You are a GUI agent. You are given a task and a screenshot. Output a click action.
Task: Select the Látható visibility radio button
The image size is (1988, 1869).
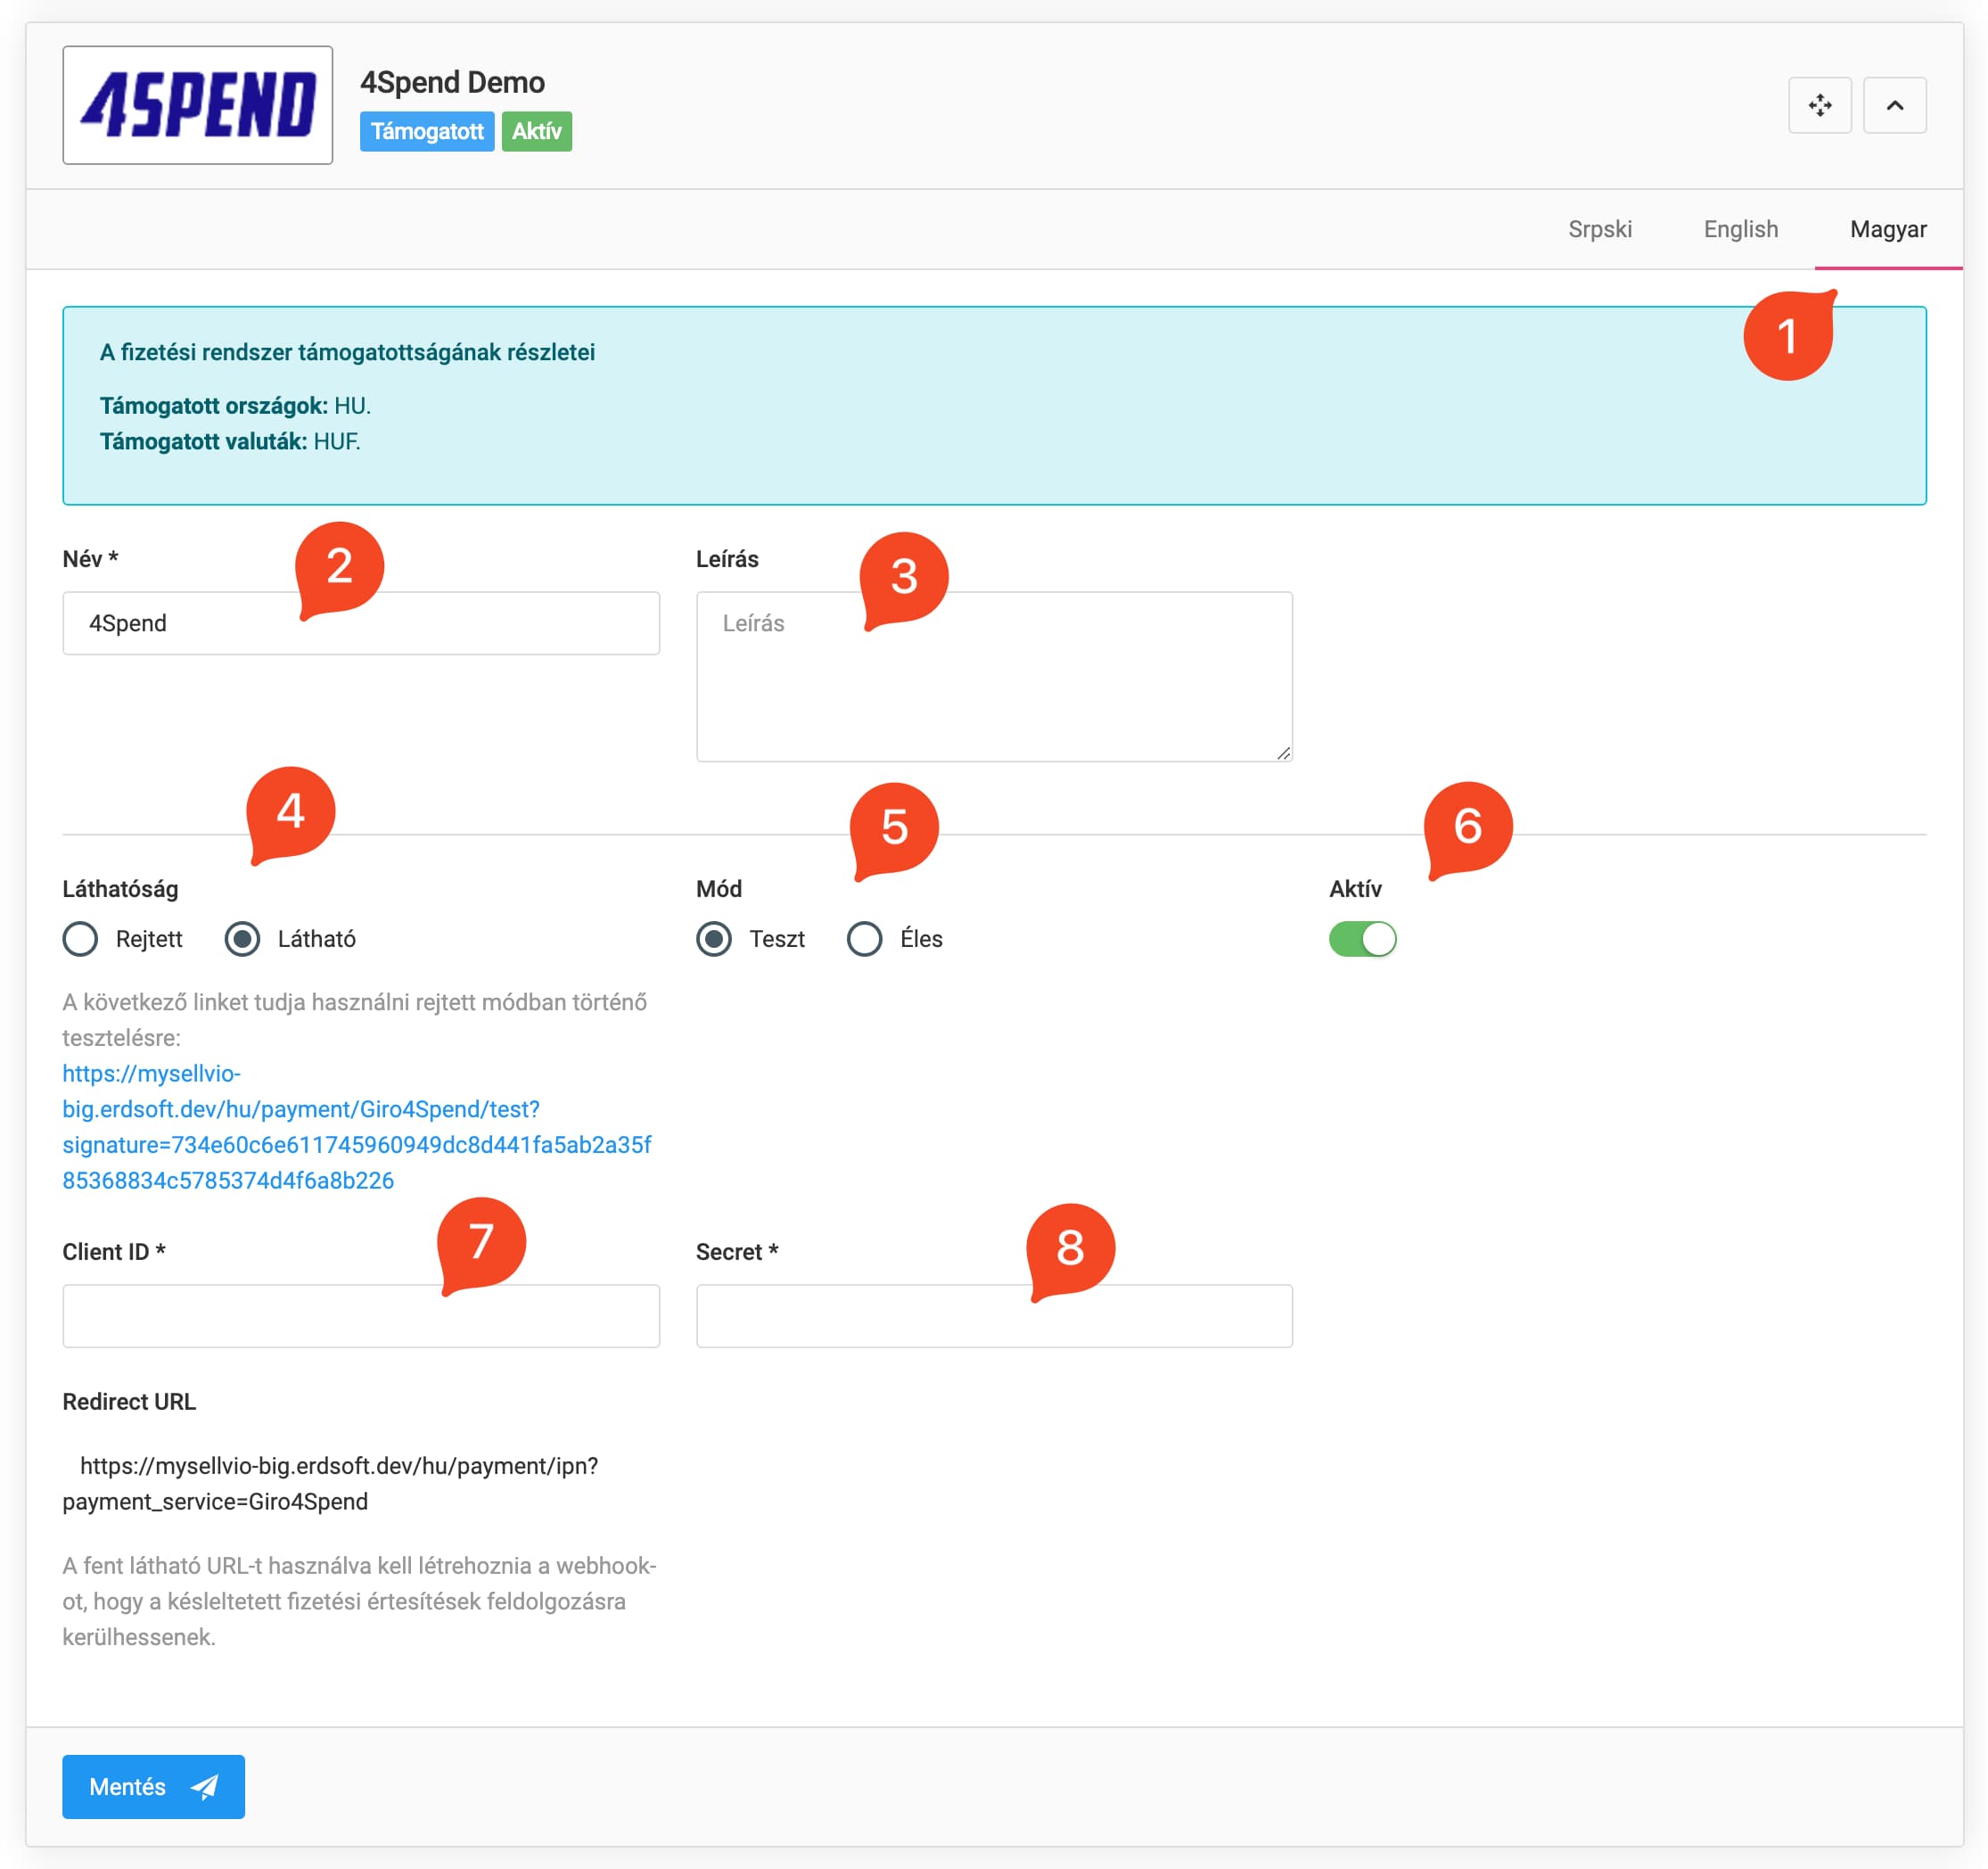(242, 939)
